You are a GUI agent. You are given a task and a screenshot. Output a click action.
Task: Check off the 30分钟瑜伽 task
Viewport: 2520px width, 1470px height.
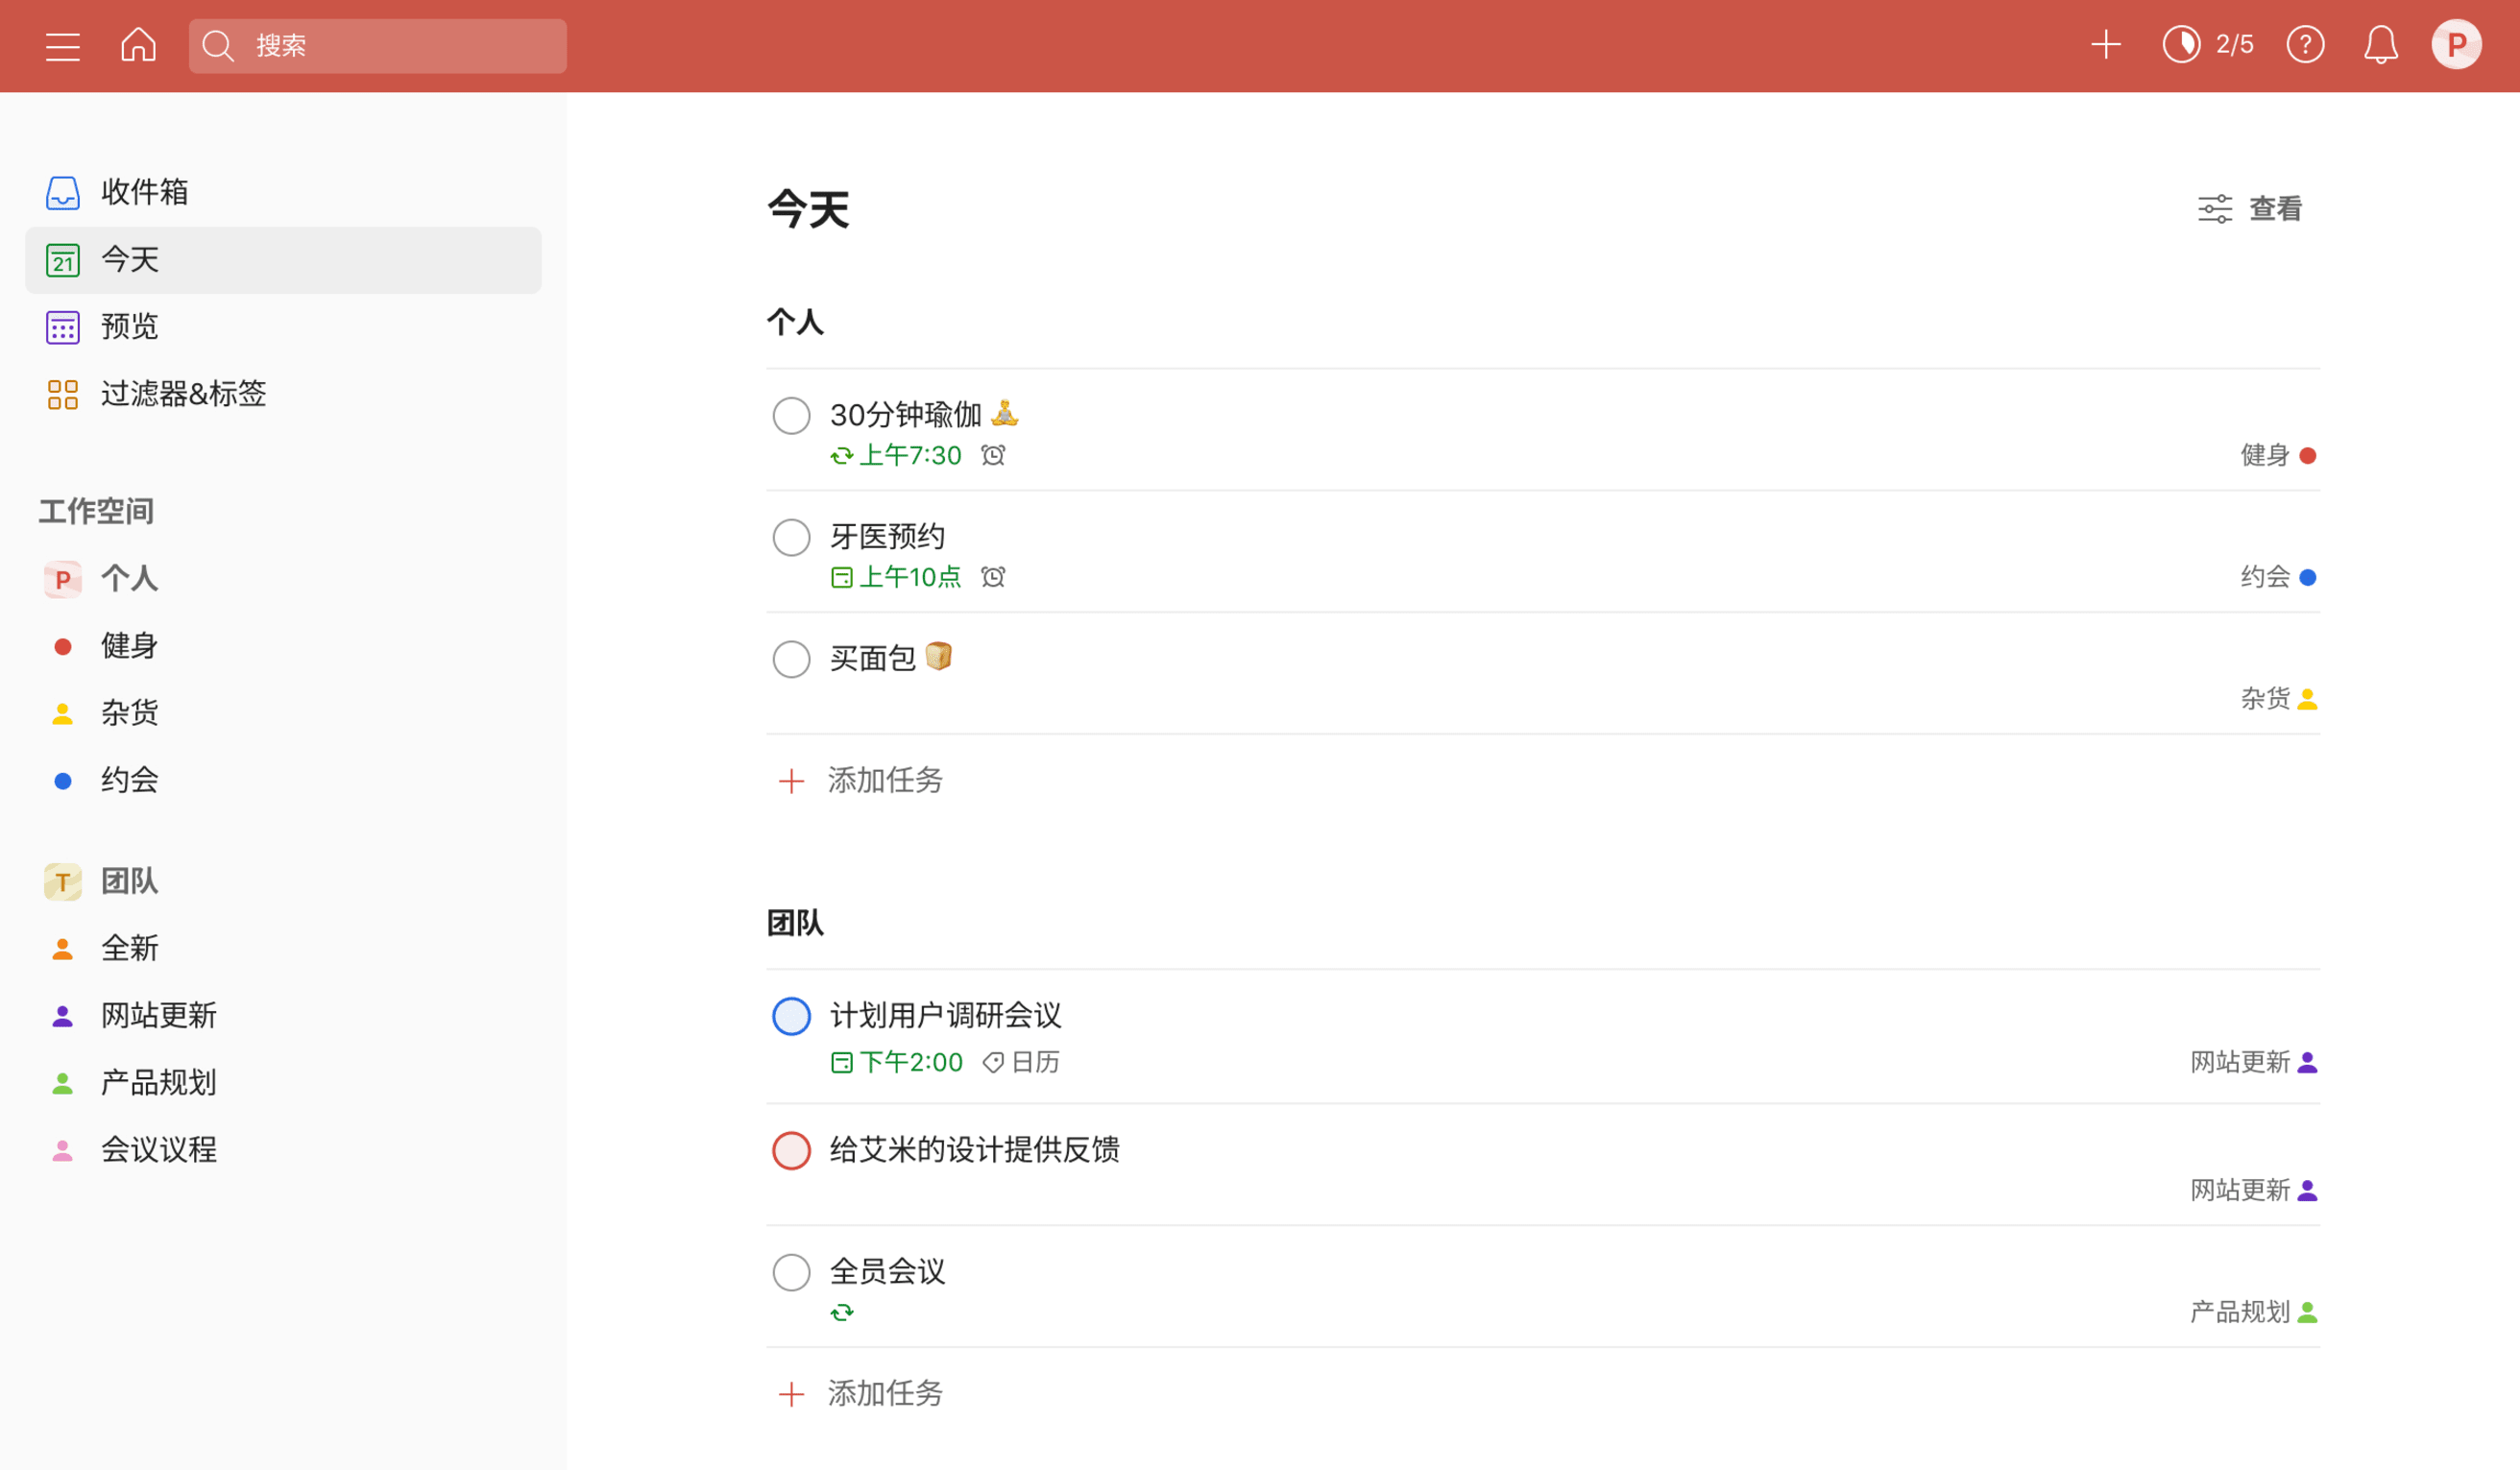791,415
